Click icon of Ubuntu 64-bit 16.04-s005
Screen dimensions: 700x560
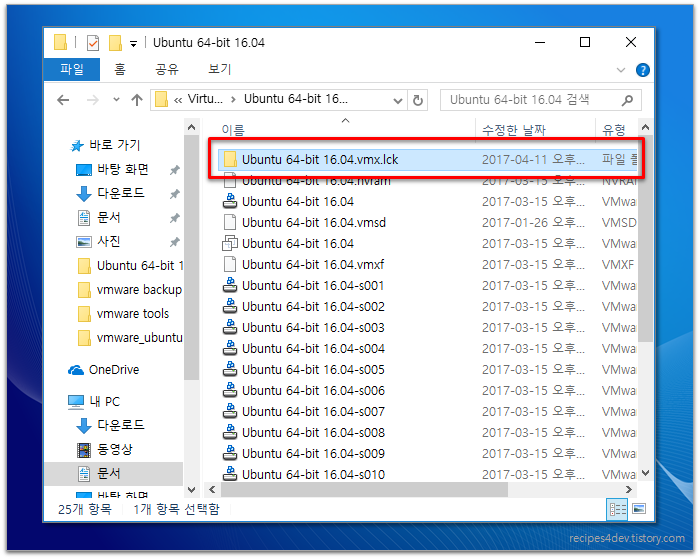pos(230,369)
